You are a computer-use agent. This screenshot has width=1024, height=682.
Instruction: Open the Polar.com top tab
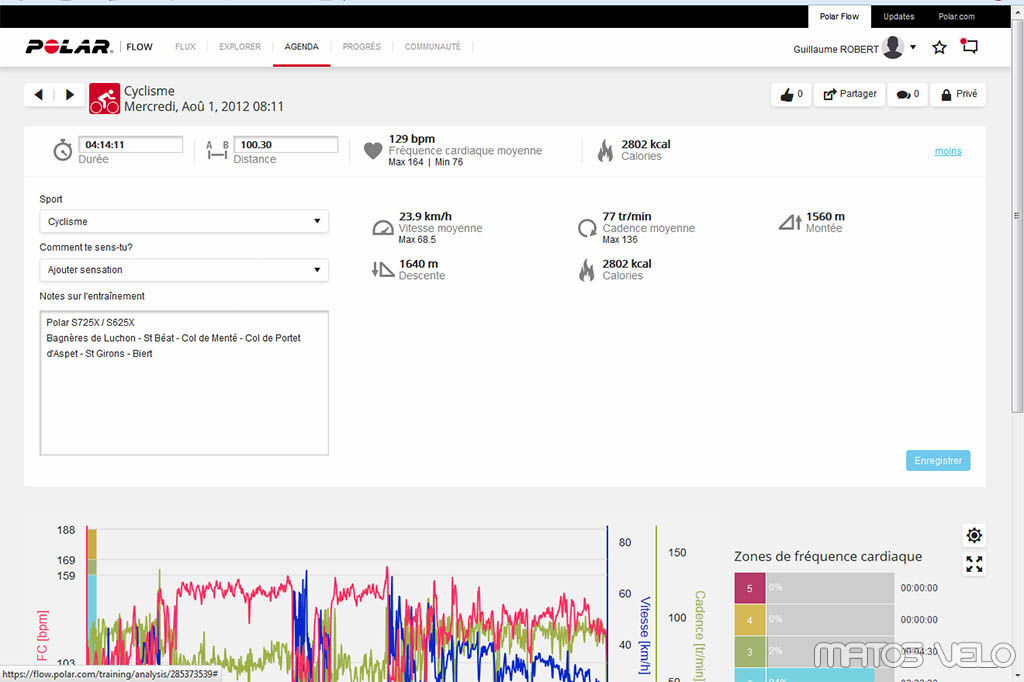(956, 17)
